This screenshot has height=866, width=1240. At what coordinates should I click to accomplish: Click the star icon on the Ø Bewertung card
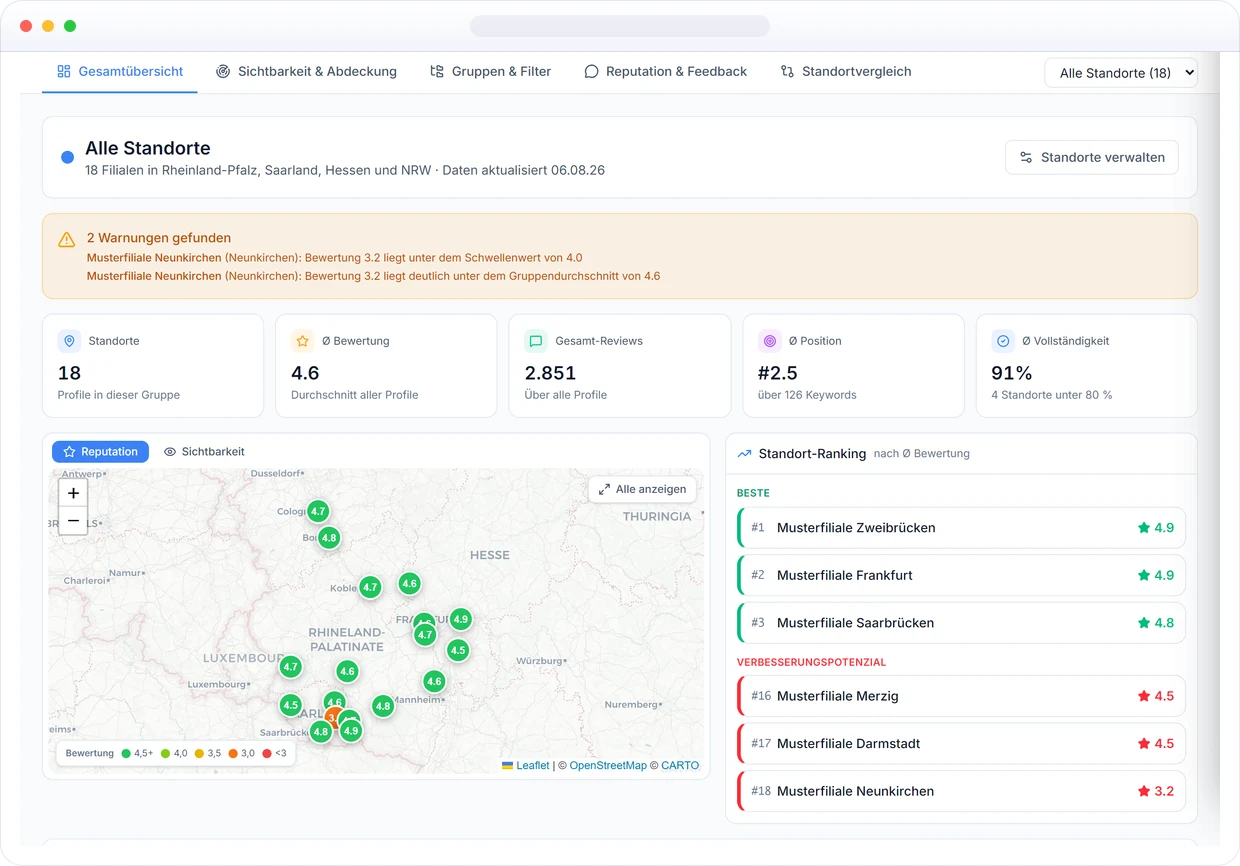pyautogui.click(x=303, y=341)
